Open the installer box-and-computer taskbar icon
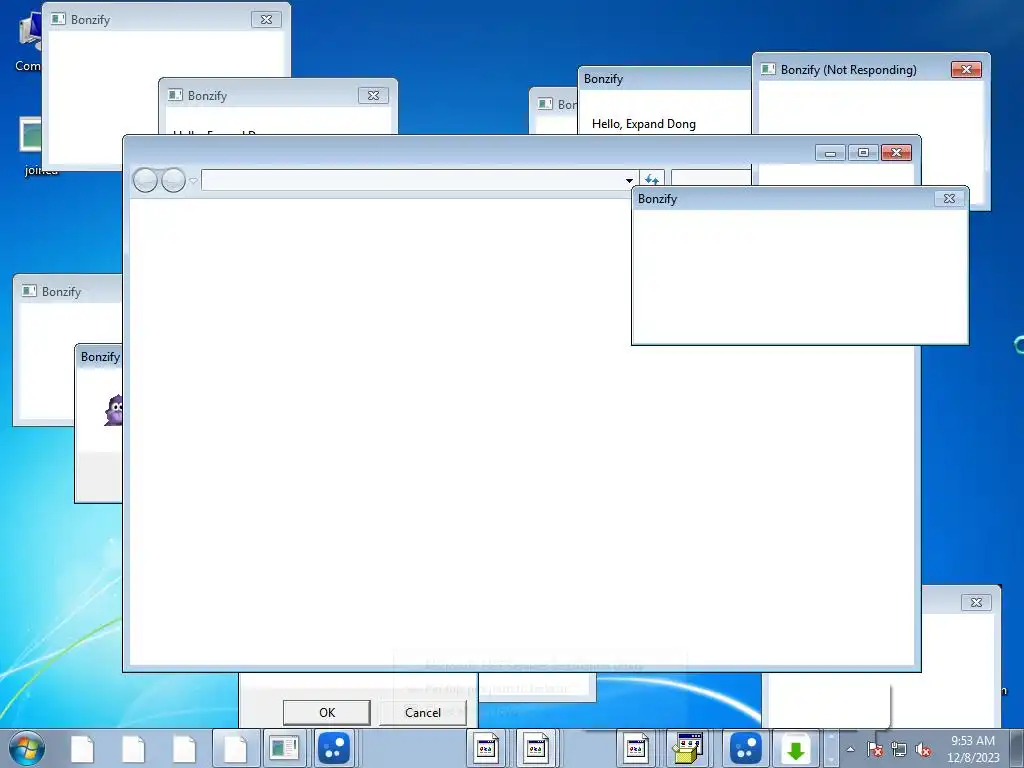Screen dimensions: 1024x768 [687, 748]
